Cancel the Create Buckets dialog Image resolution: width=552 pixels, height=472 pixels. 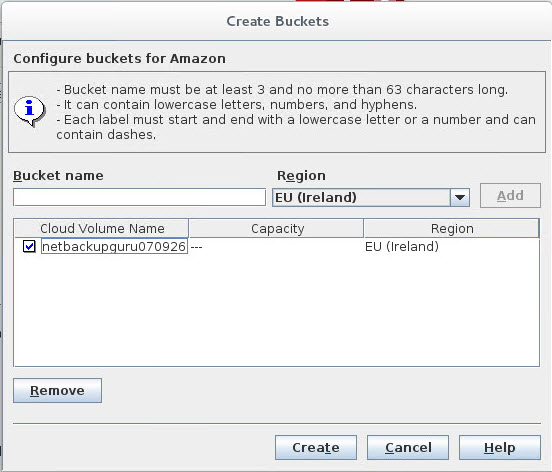pos(408,447)
